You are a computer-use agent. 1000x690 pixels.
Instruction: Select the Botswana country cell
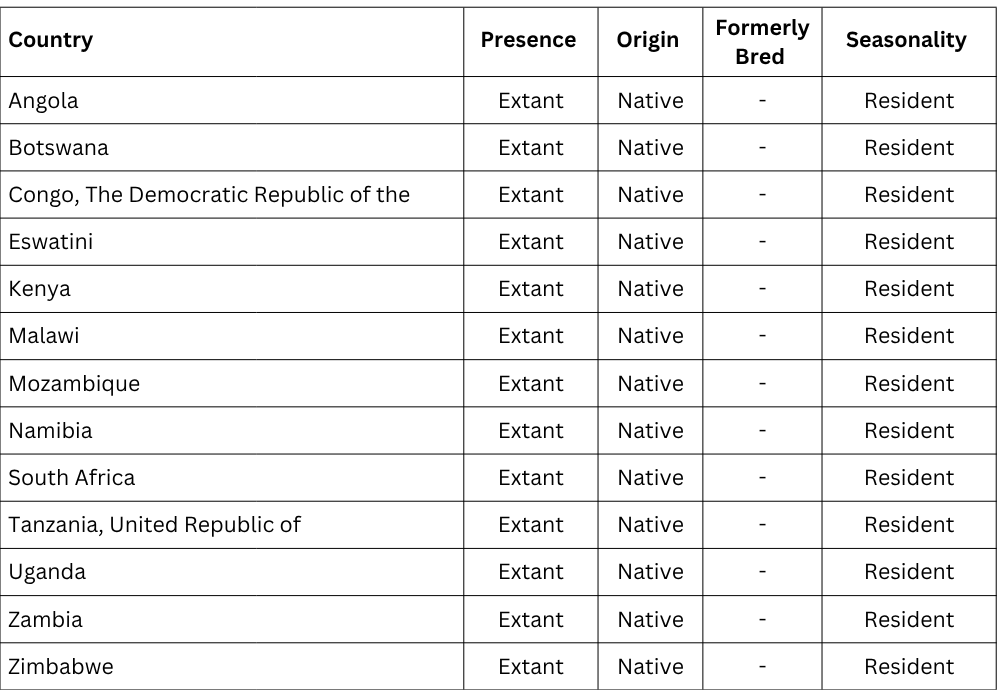[x=59, y=148]
